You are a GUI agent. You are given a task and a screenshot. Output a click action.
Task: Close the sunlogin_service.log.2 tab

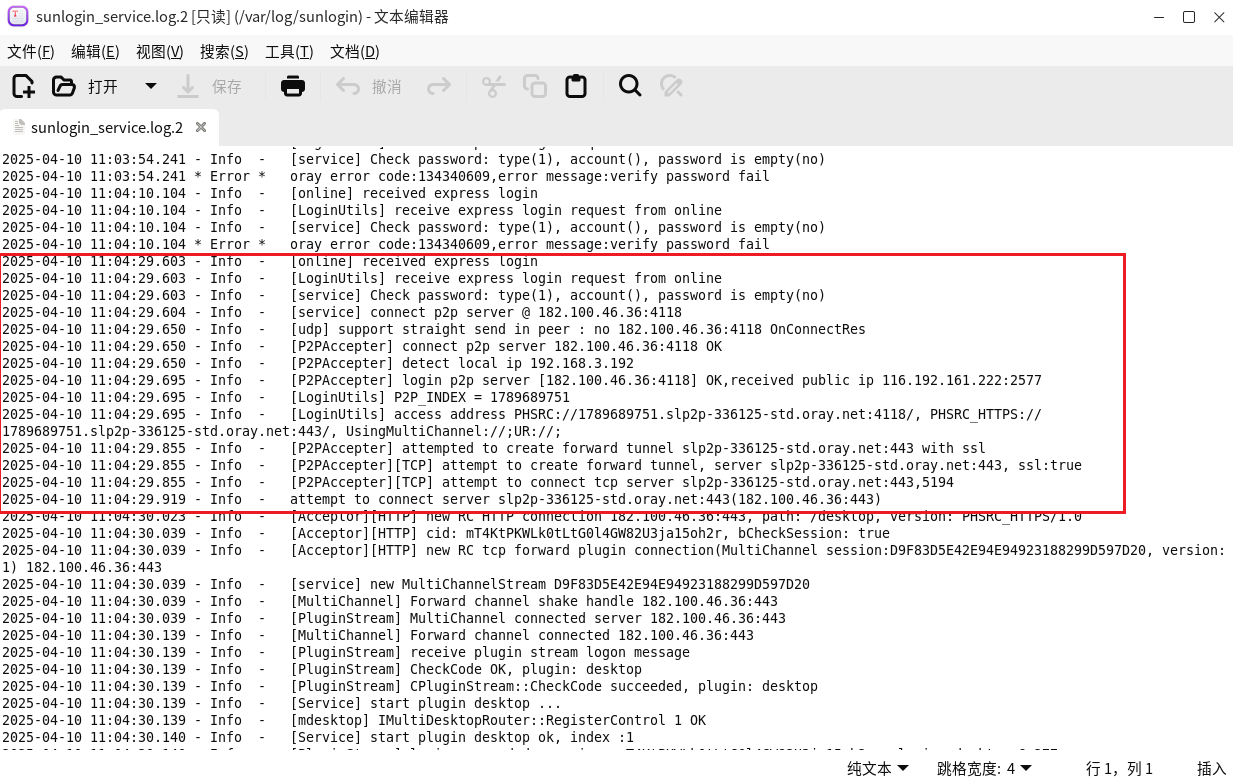click(x=201, y=127)
